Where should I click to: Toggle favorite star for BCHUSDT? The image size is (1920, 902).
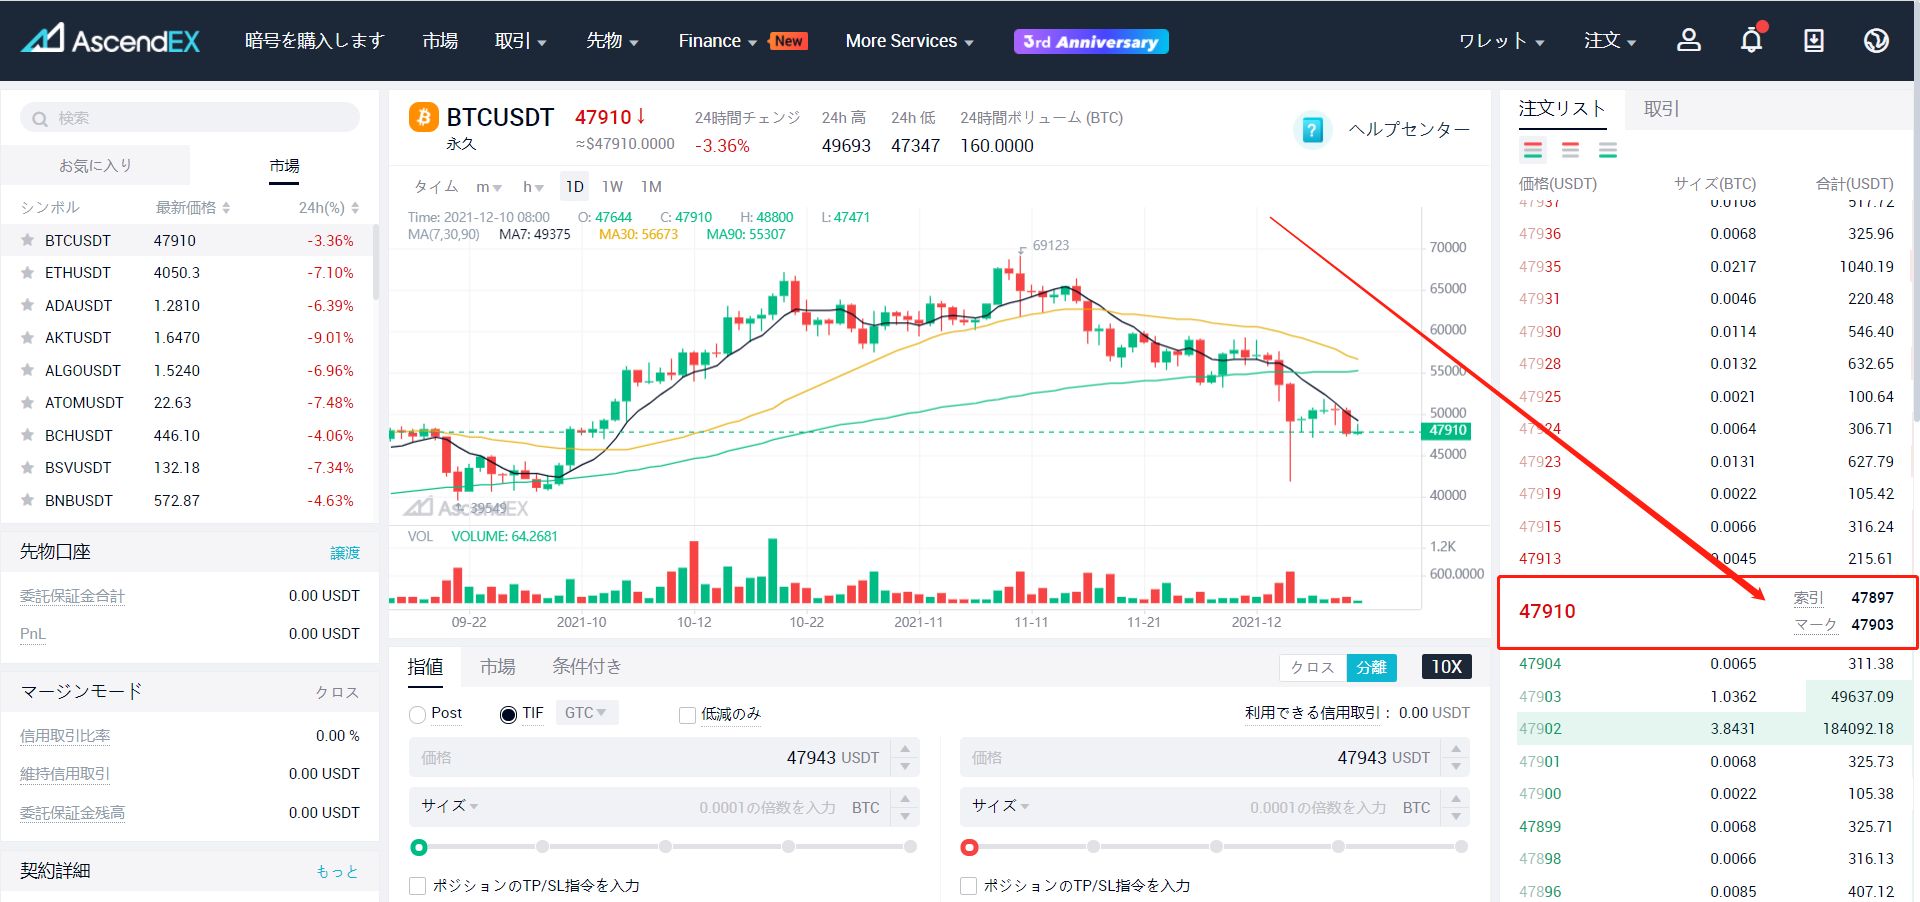27,435
